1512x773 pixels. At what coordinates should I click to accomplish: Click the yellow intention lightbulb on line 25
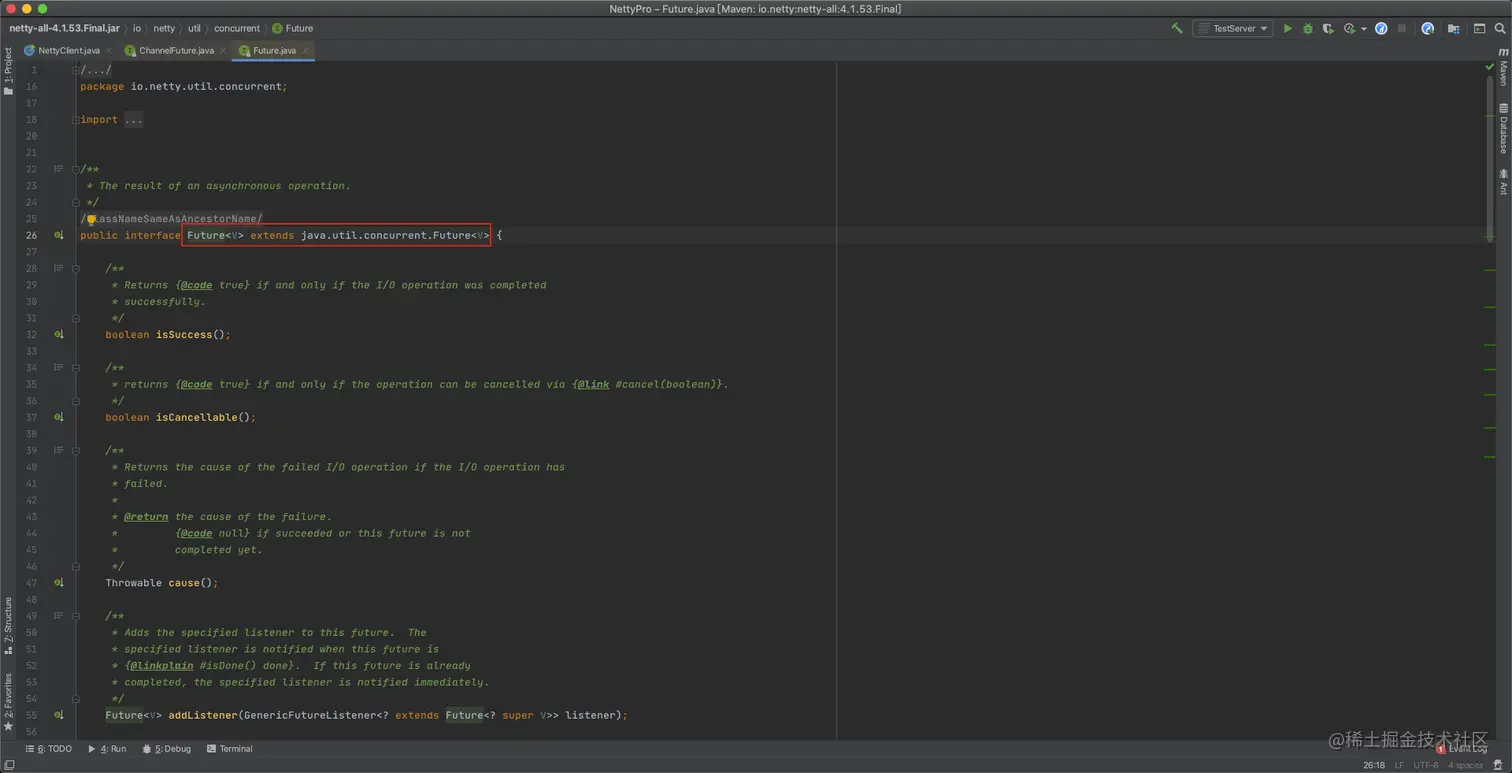90,219
